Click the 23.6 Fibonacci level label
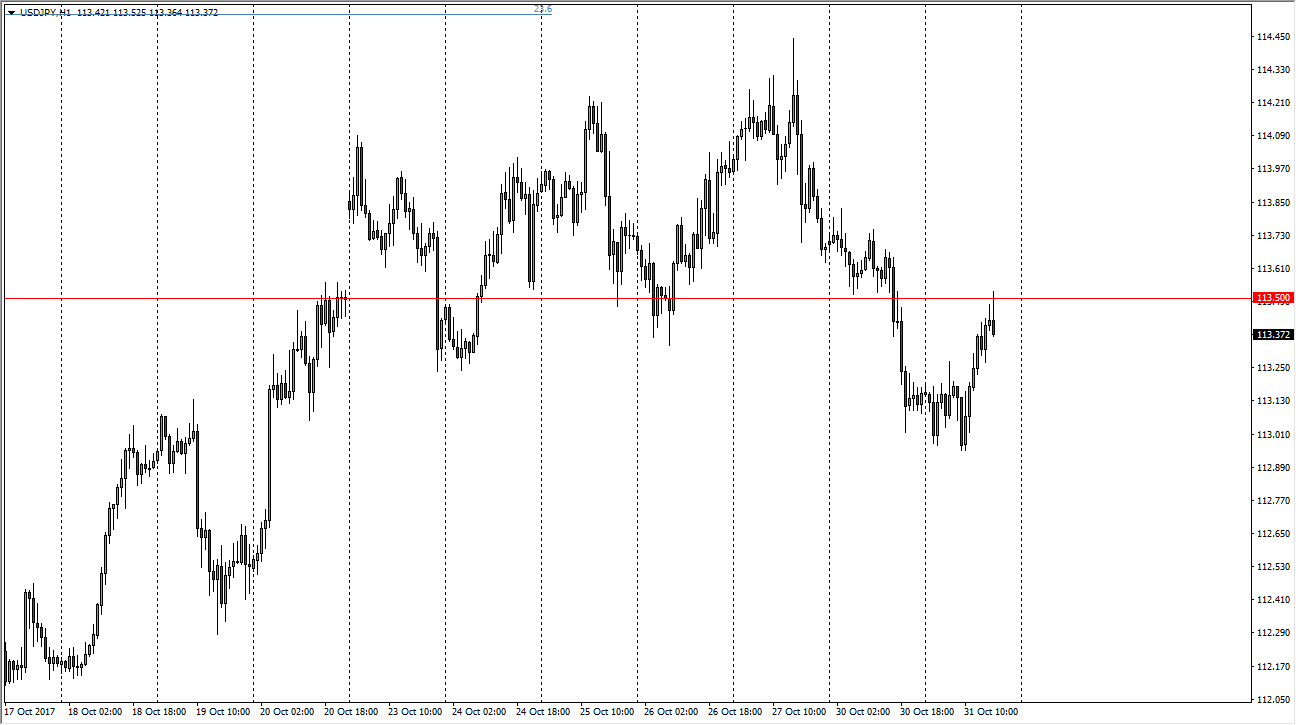Viewport: 1296px width, 725px height. 542,9
